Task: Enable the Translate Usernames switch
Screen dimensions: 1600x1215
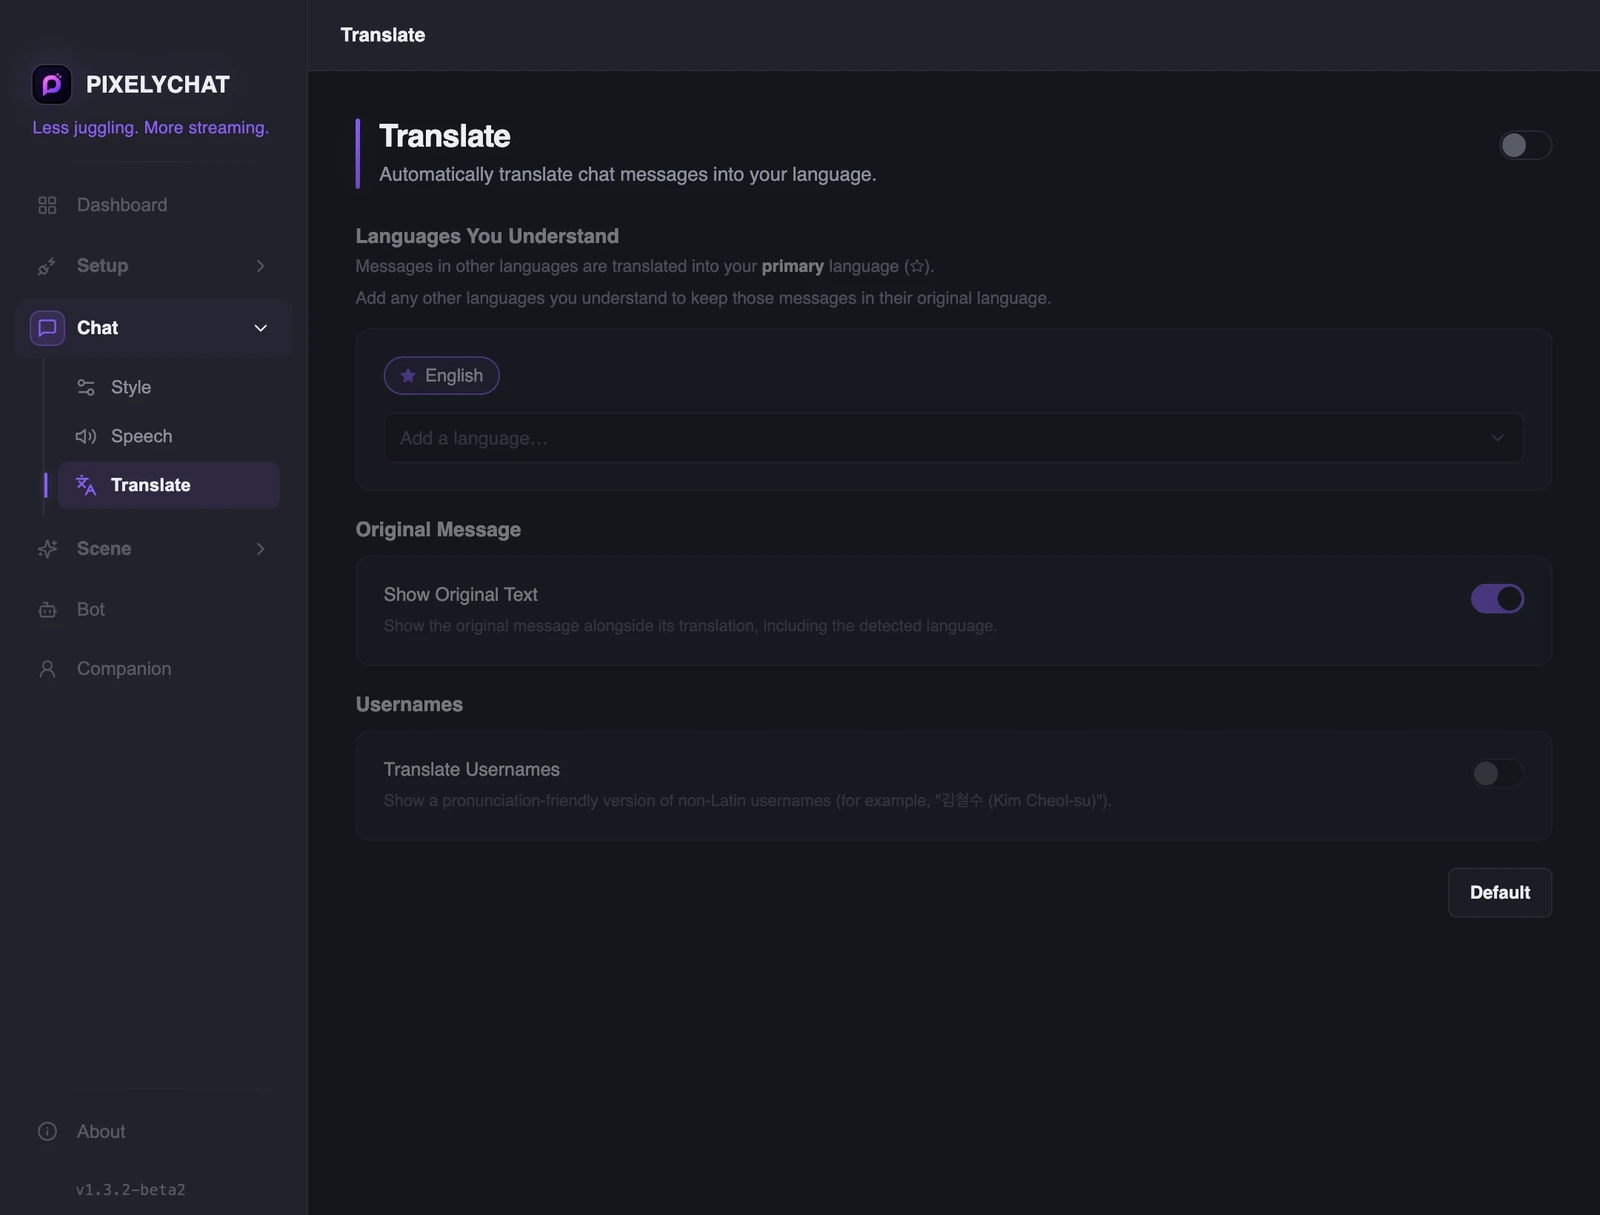Action: click(x=1497, y=773)
